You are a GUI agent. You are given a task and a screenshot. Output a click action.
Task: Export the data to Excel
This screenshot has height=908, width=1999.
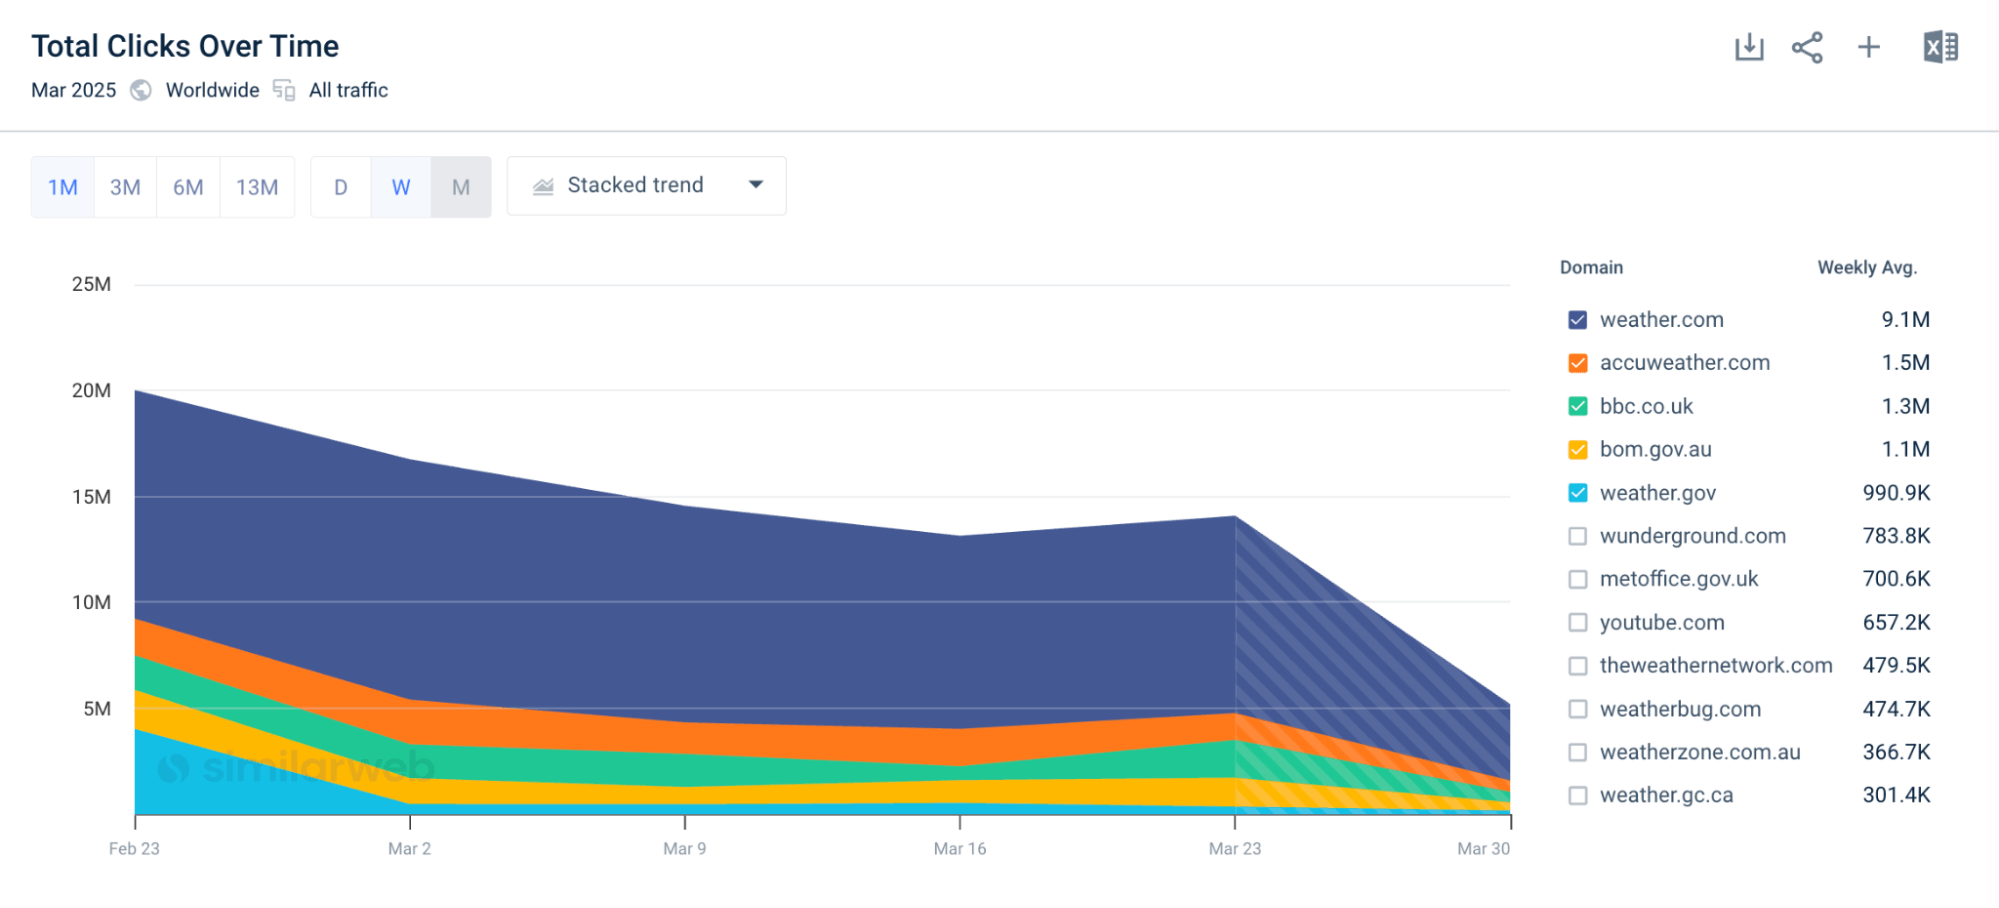(x=1940, y=46)
